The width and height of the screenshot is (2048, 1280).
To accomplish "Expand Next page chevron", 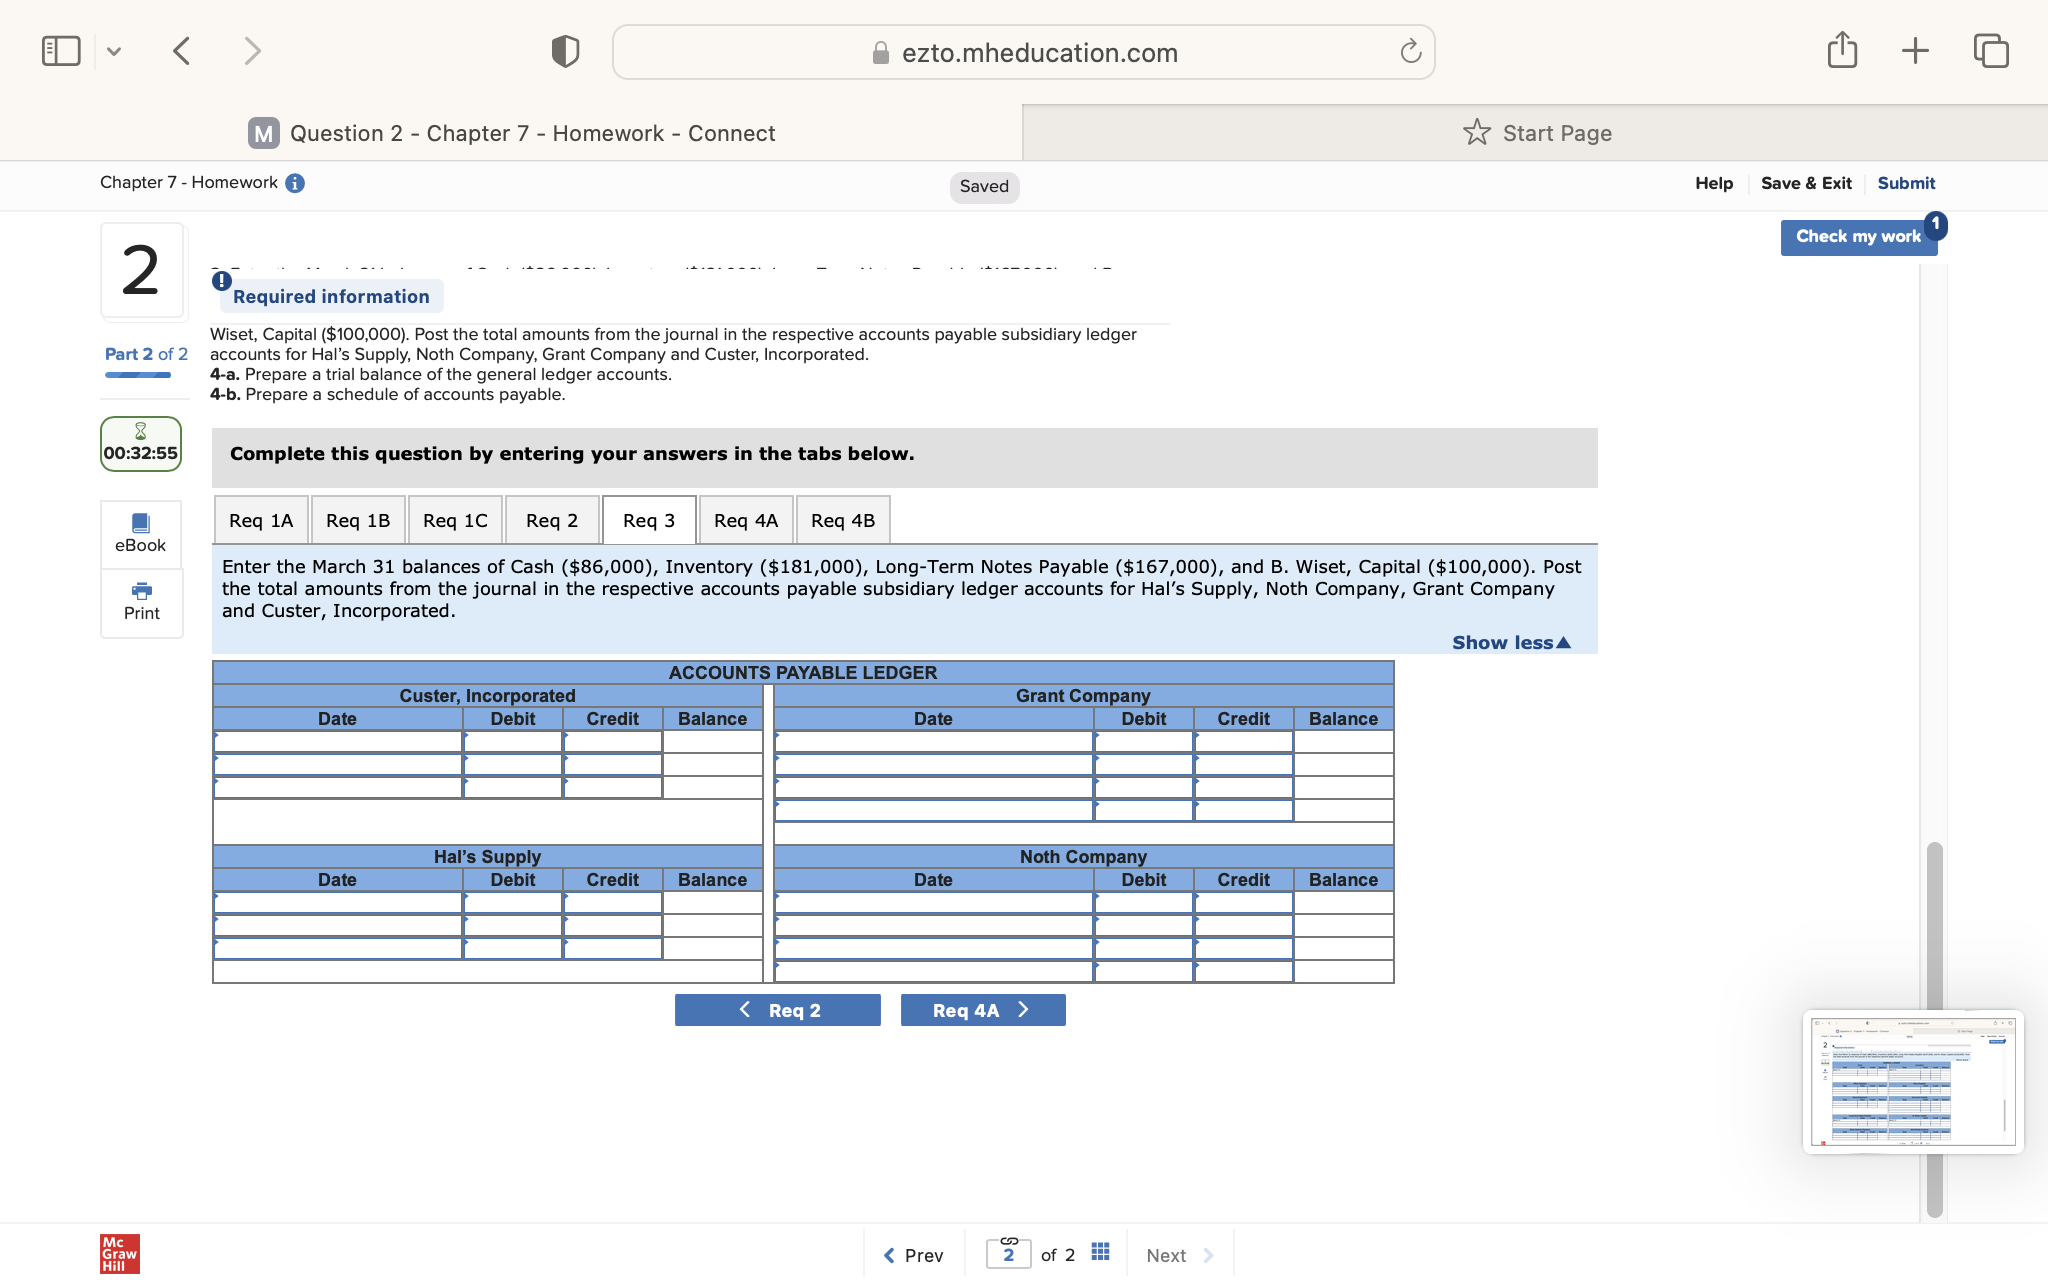I will (x=1210, y=1254).
